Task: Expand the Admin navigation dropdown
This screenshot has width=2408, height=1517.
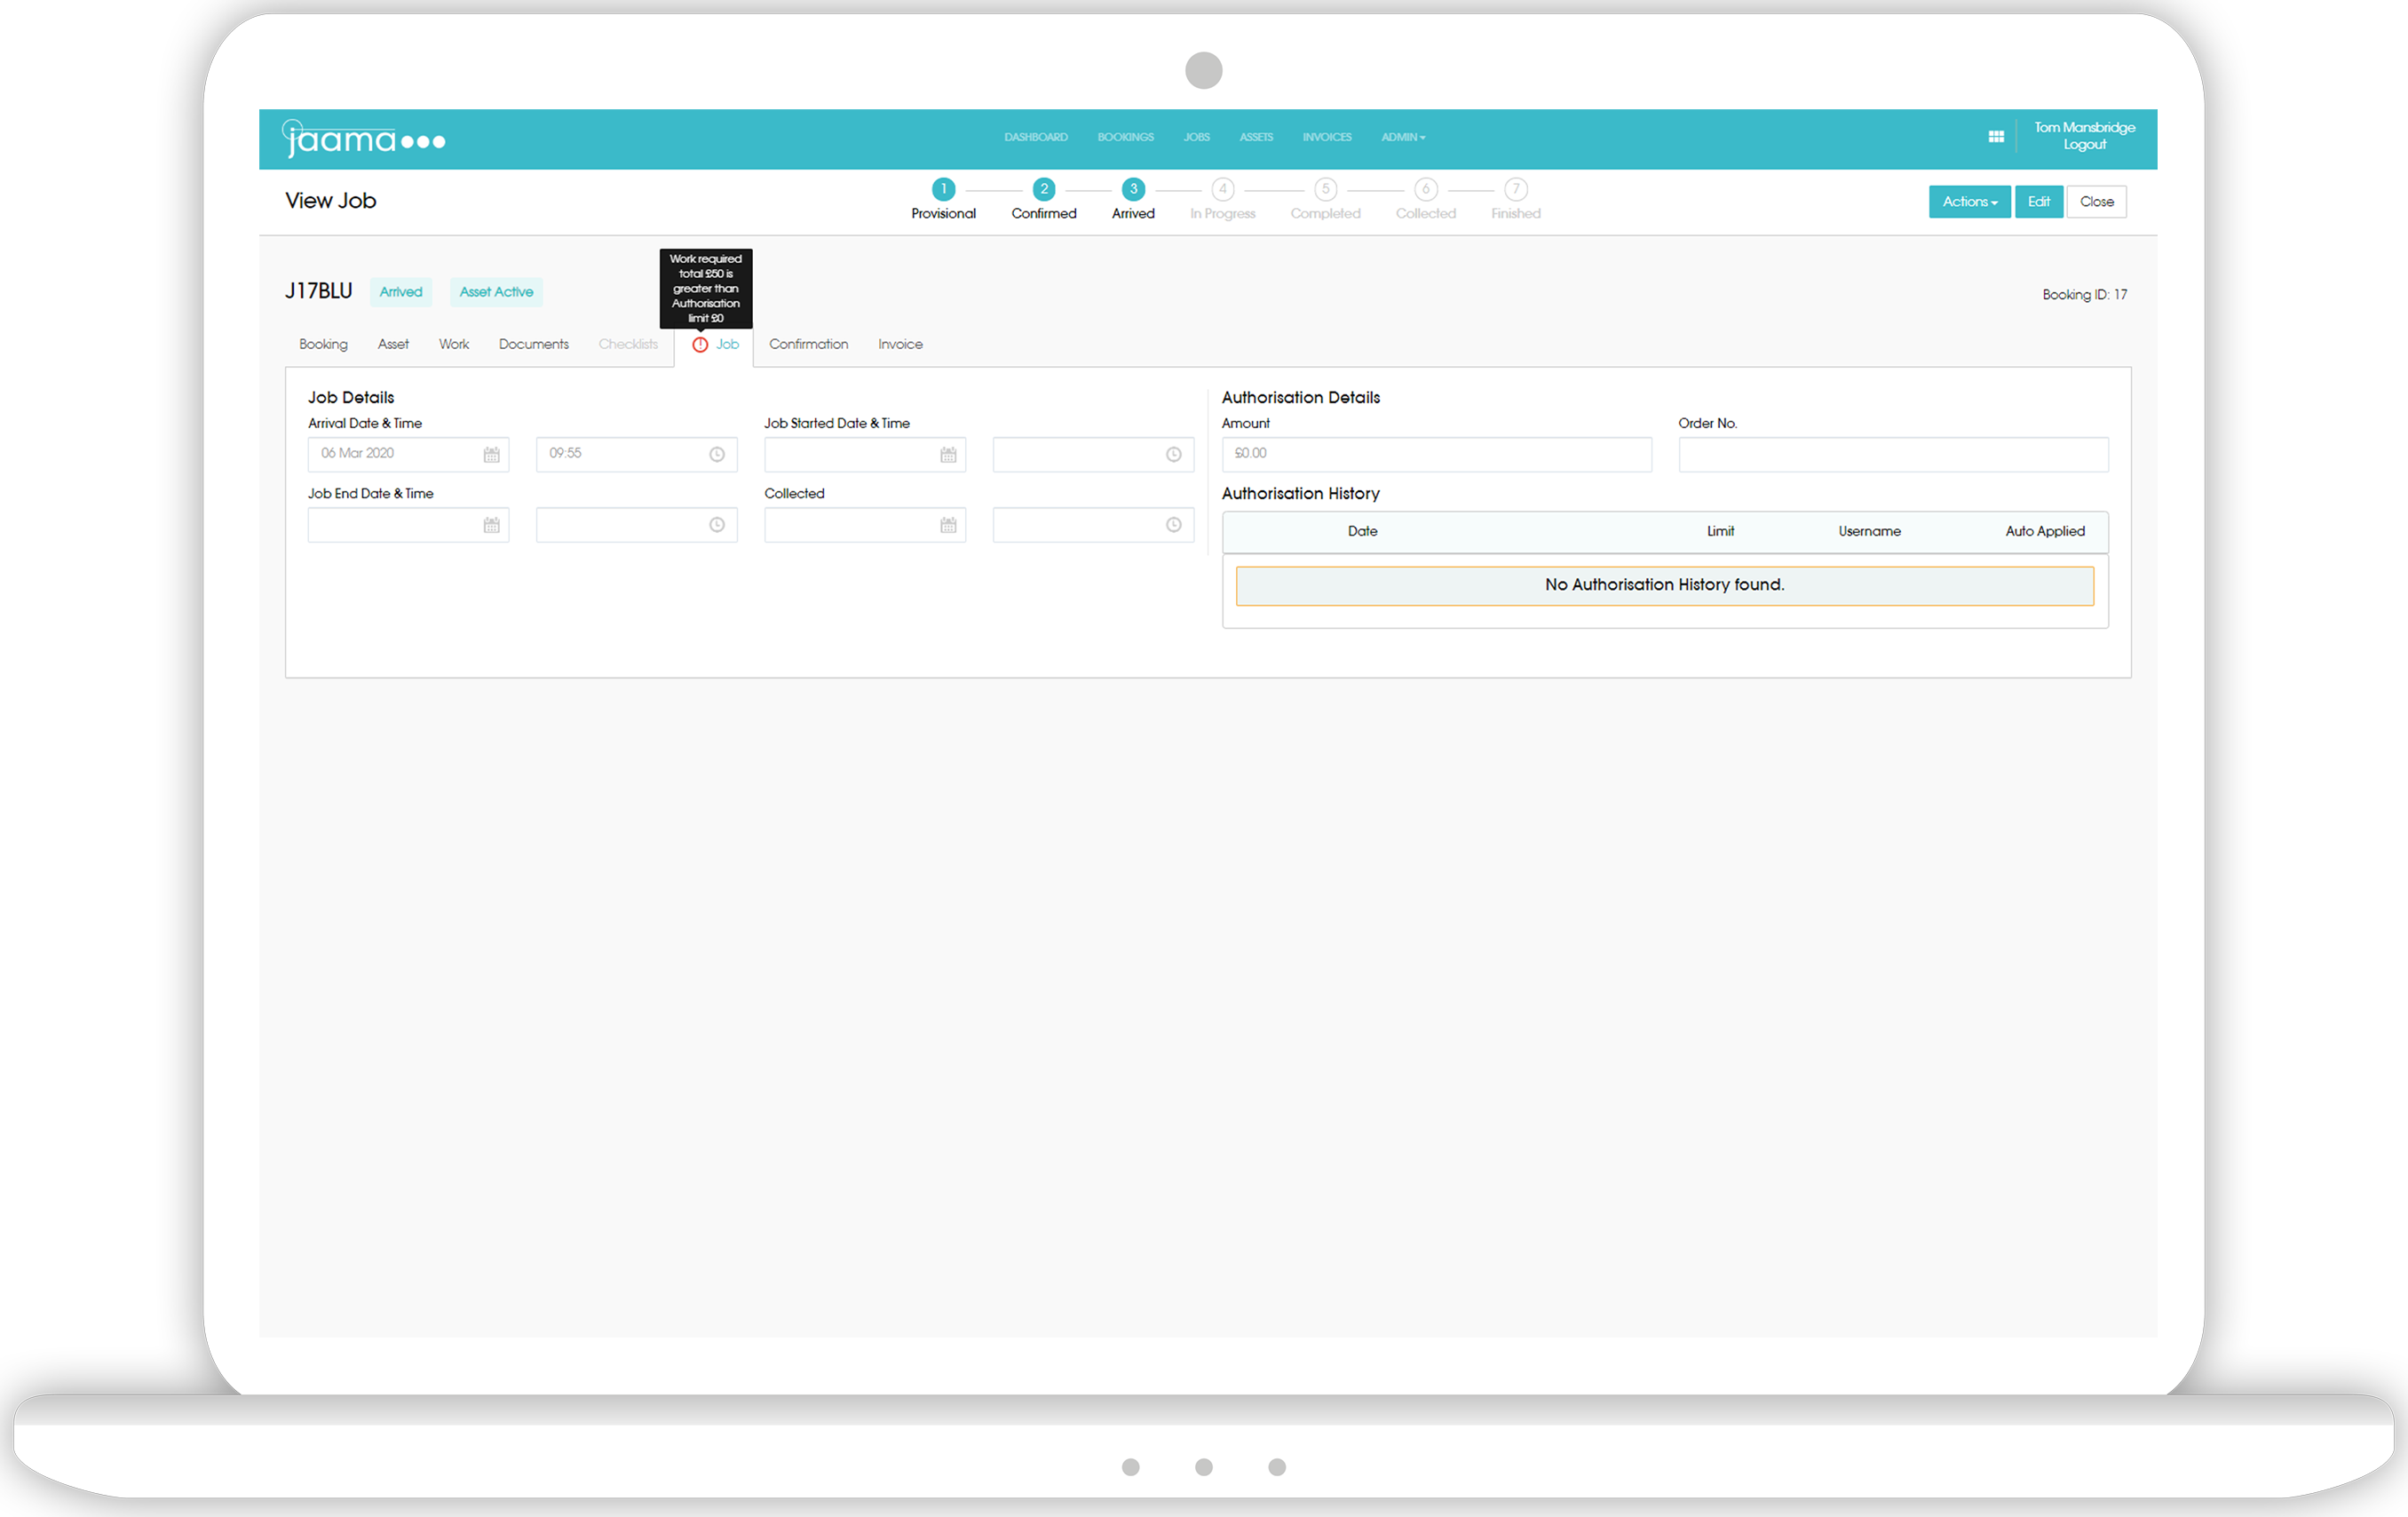Action: point(1400,136)
